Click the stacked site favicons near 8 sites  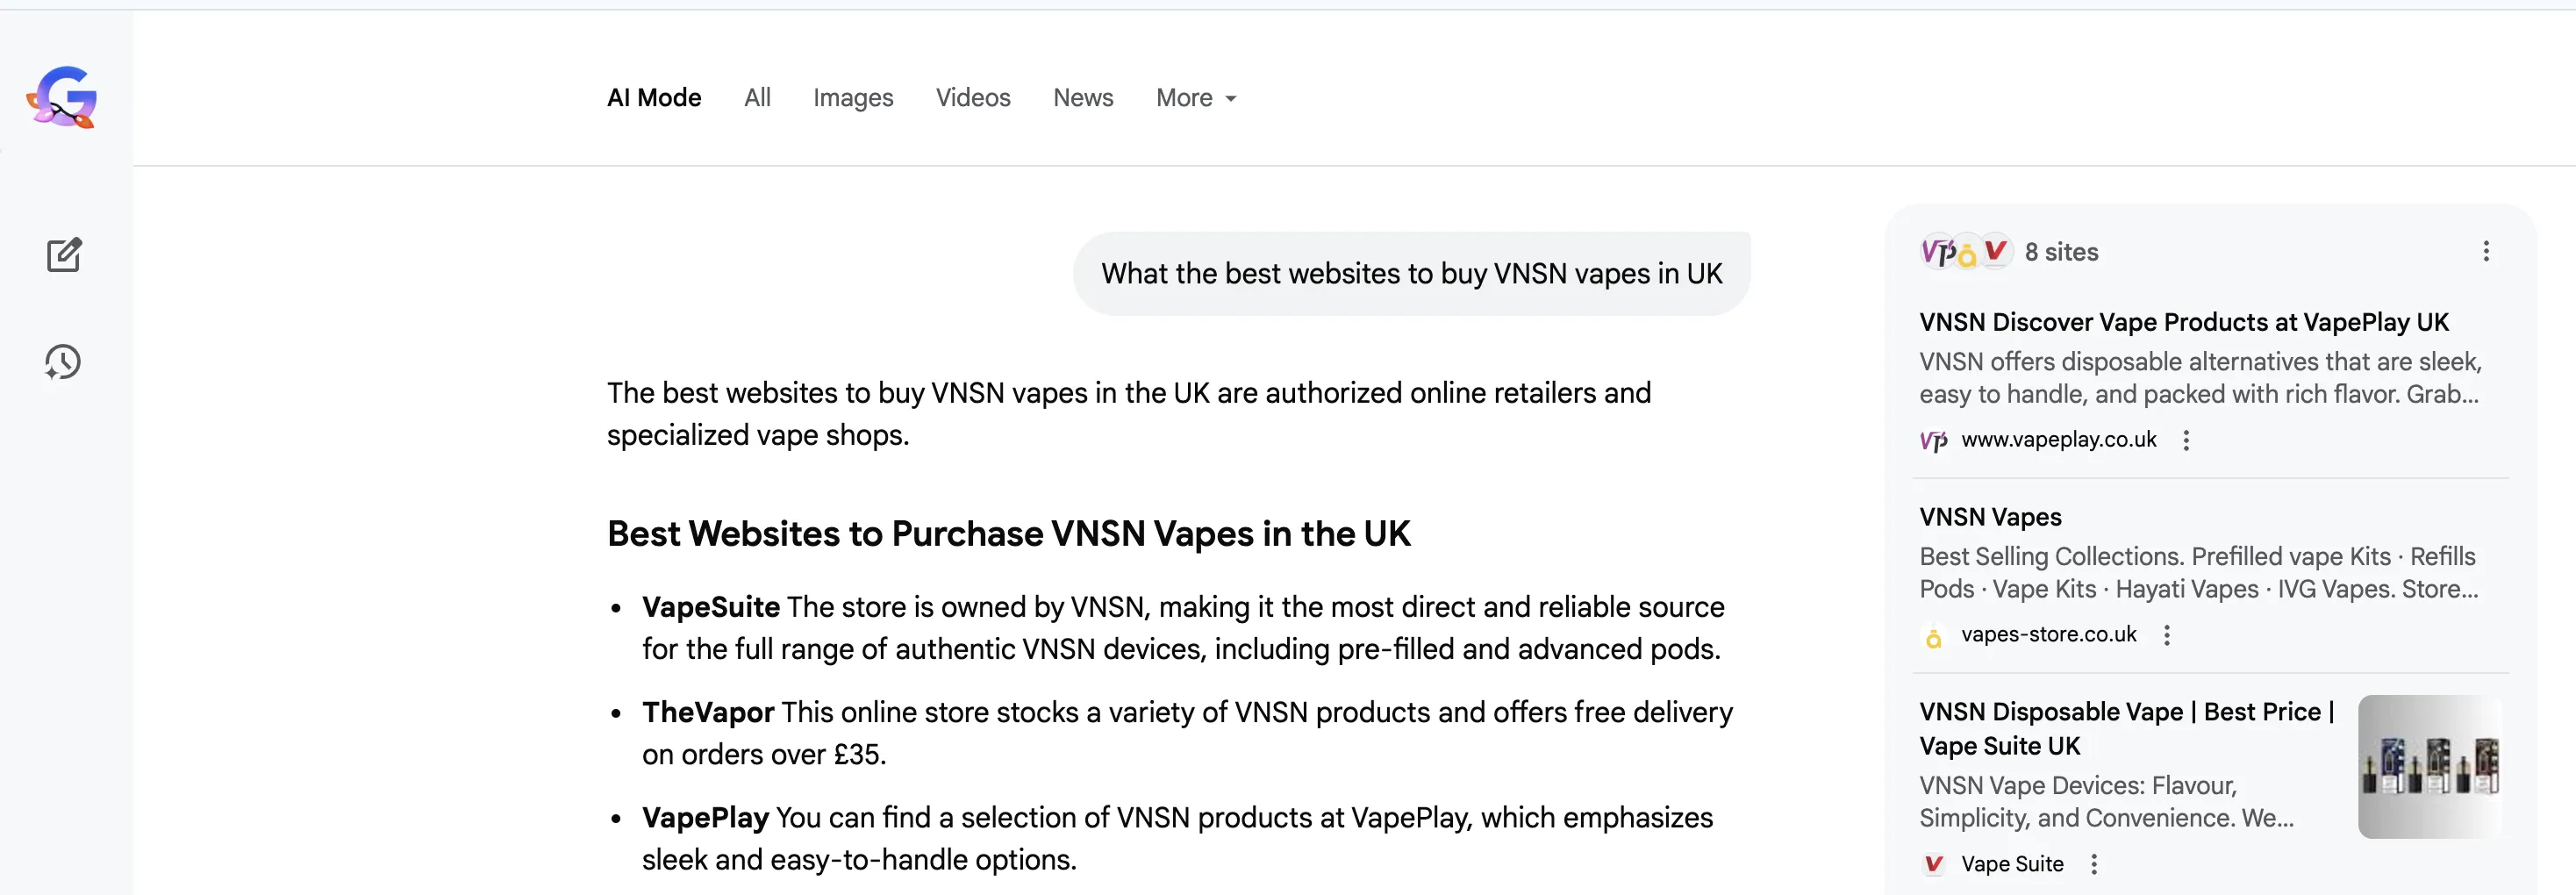[1965, 252]
